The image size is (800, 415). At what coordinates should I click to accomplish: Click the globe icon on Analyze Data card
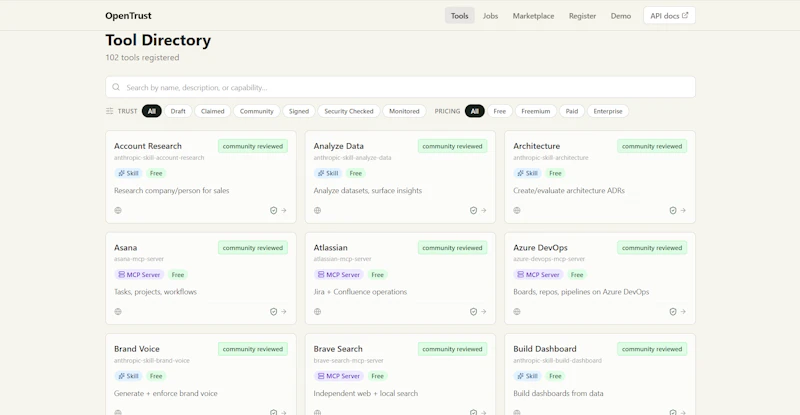click(317, 210)
